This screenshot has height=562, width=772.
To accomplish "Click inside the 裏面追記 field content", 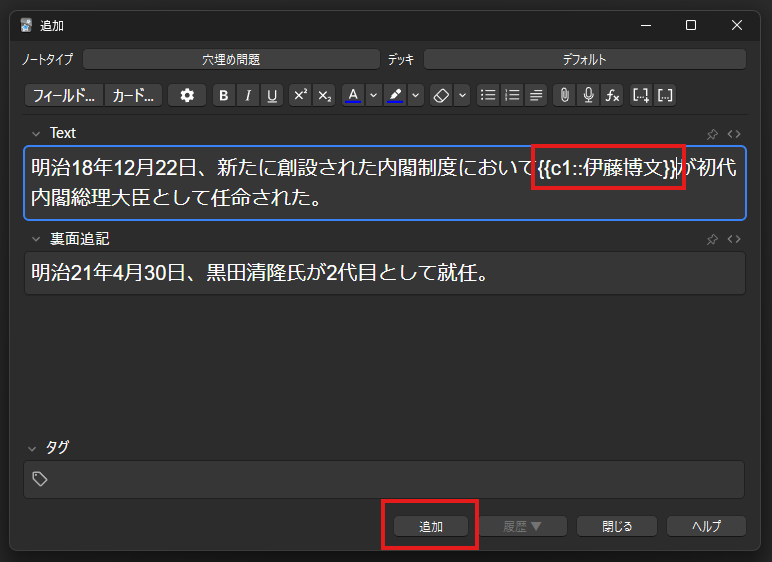I will 385,273.
